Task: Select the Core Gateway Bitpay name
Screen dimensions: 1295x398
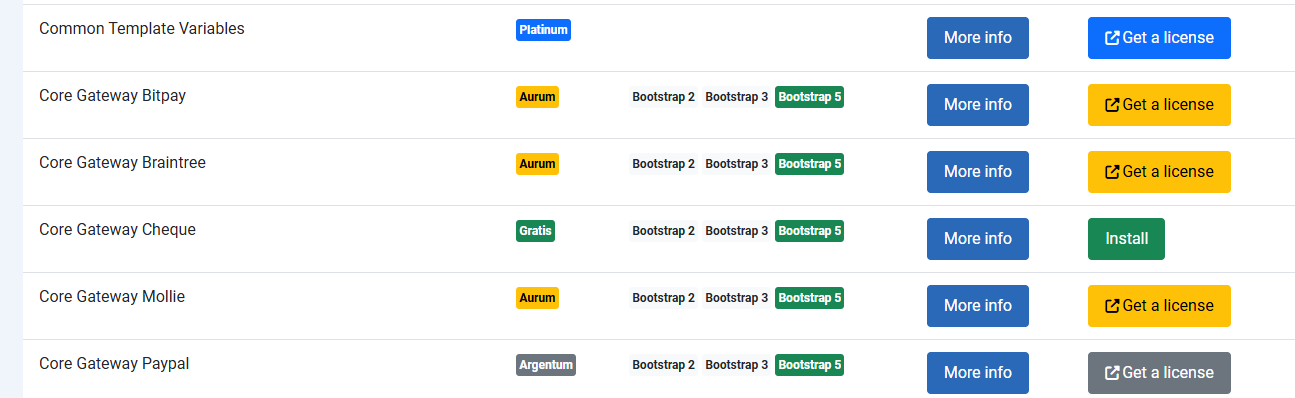Action: pos(112,96)
